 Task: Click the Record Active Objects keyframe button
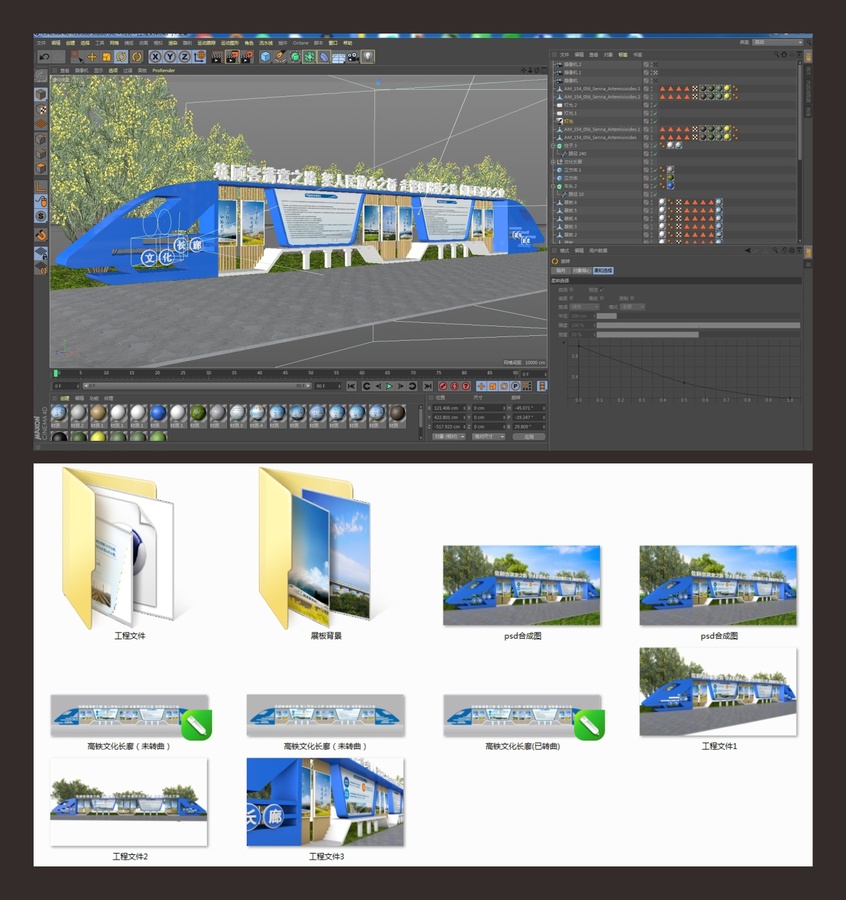(443, 386)
